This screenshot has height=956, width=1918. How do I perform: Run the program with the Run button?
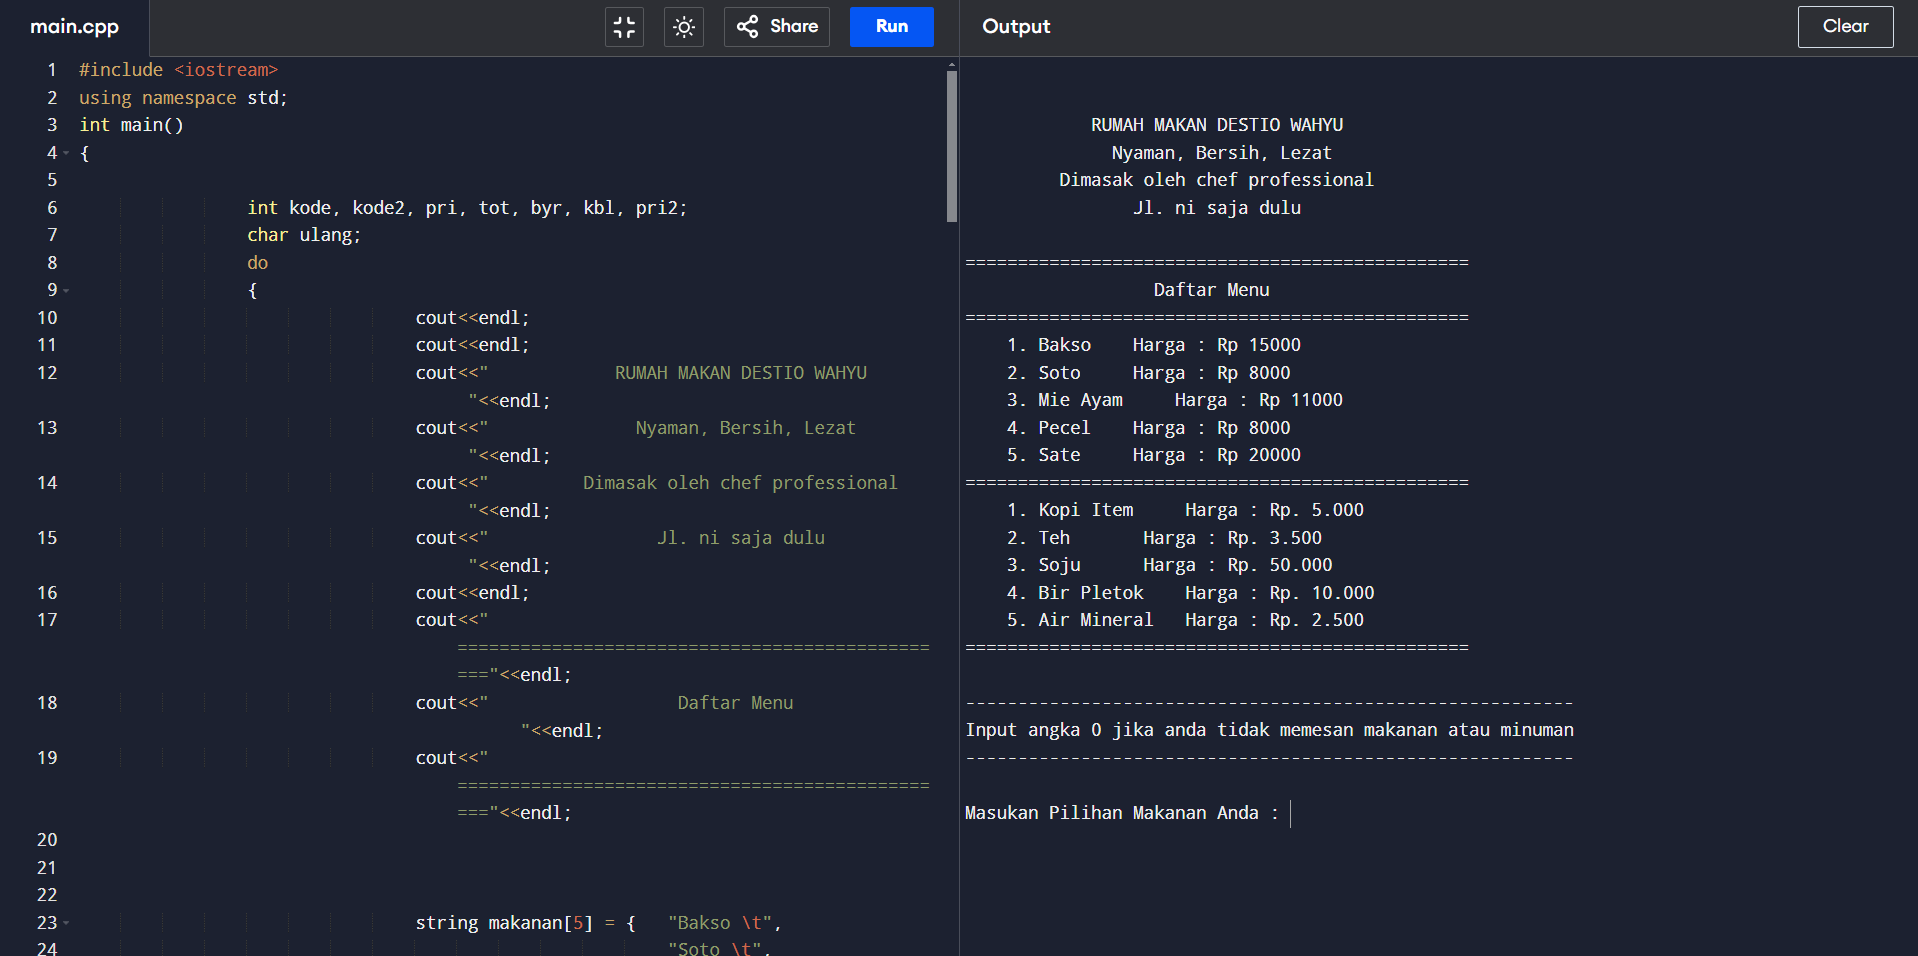pos(892,27)
